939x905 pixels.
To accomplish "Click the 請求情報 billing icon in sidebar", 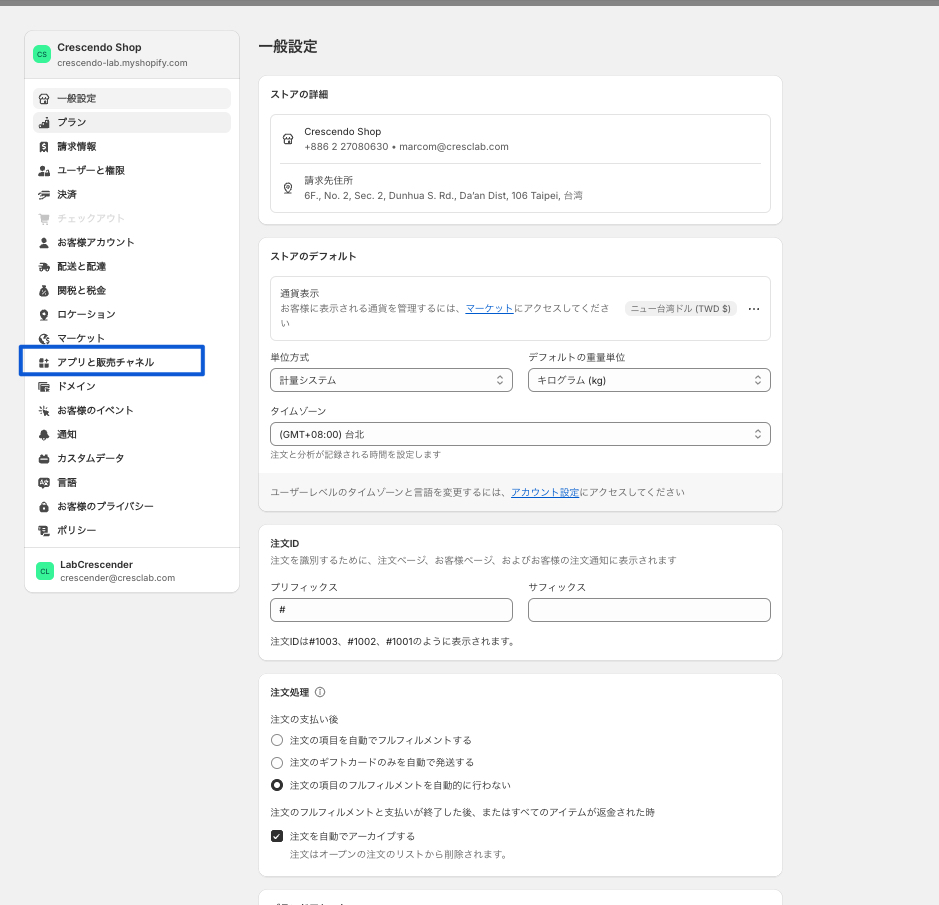I will pos(44,146).
